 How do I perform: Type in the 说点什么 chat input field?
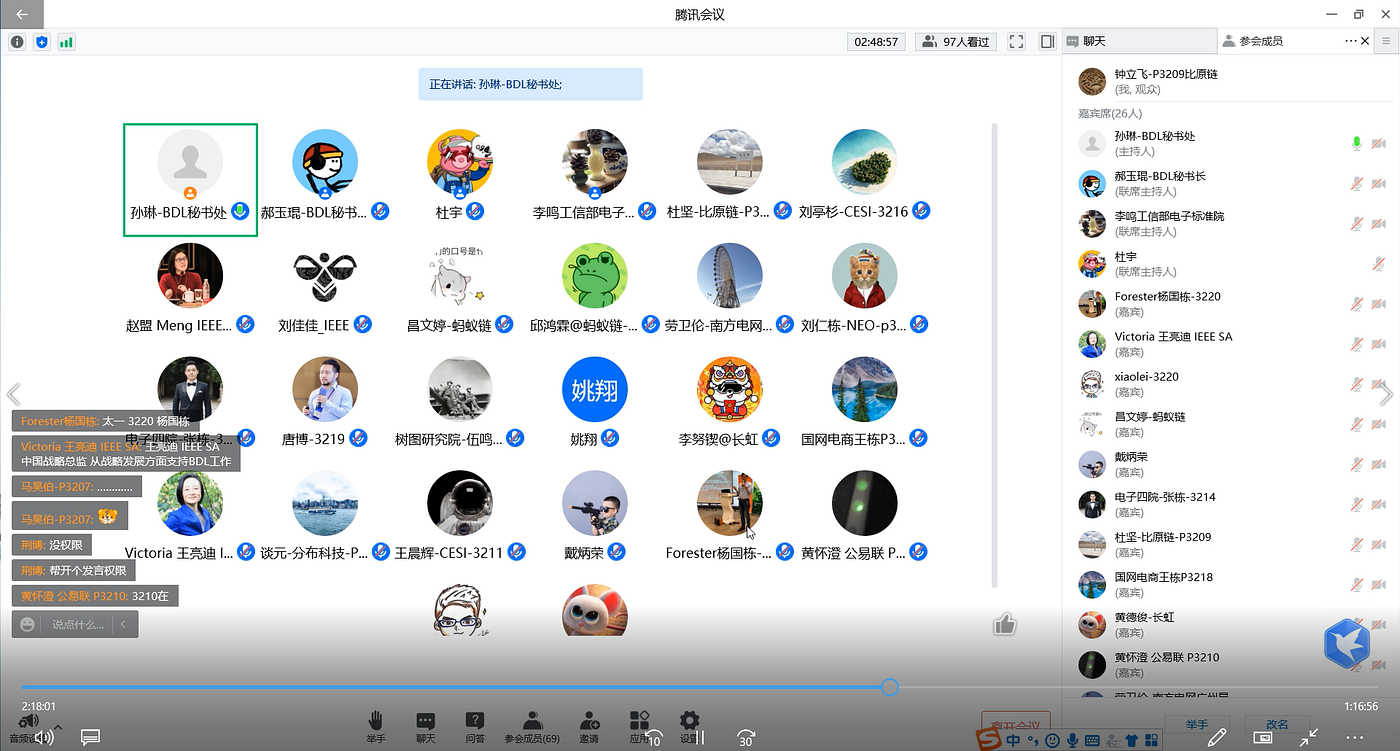(77, 624)
